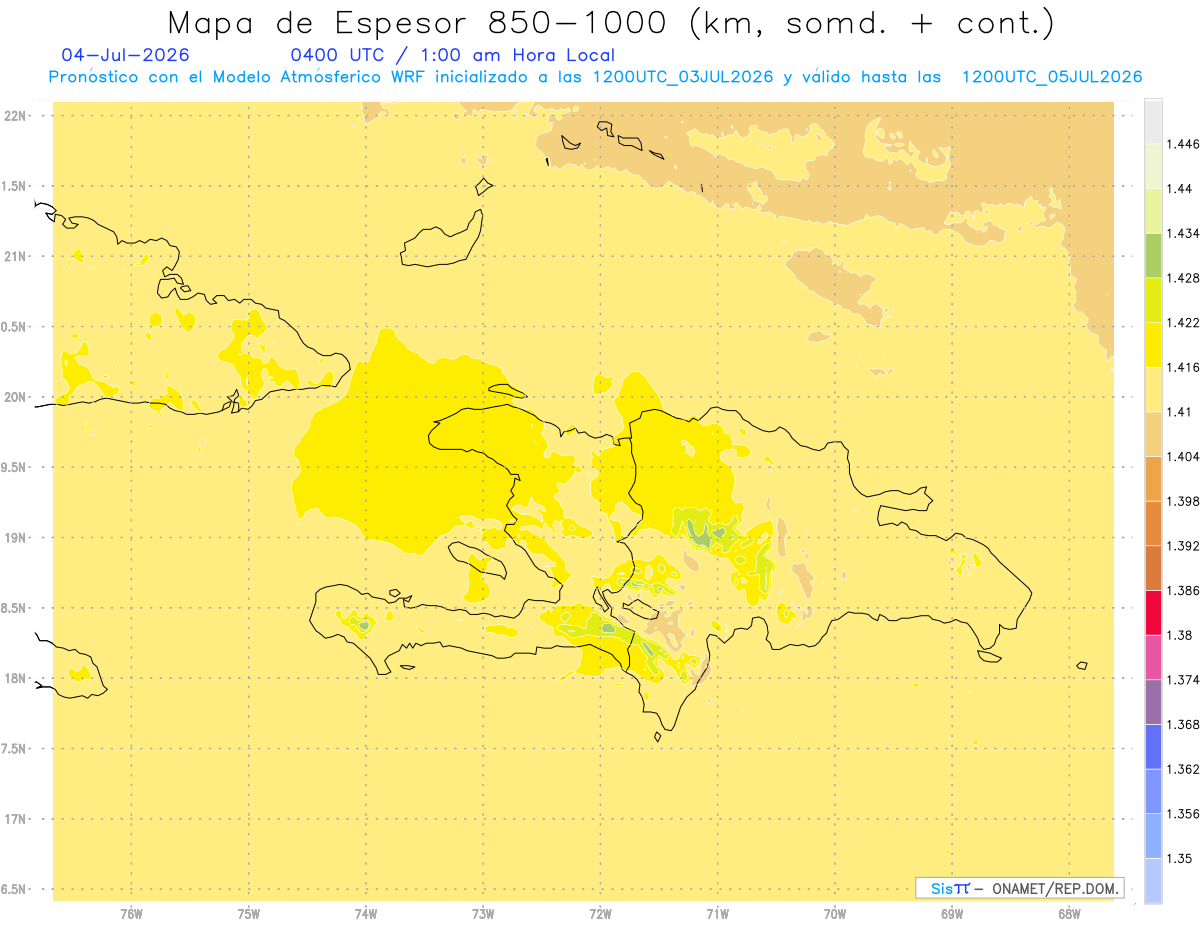Click the legend value '1.356'

pos(1184,814)
